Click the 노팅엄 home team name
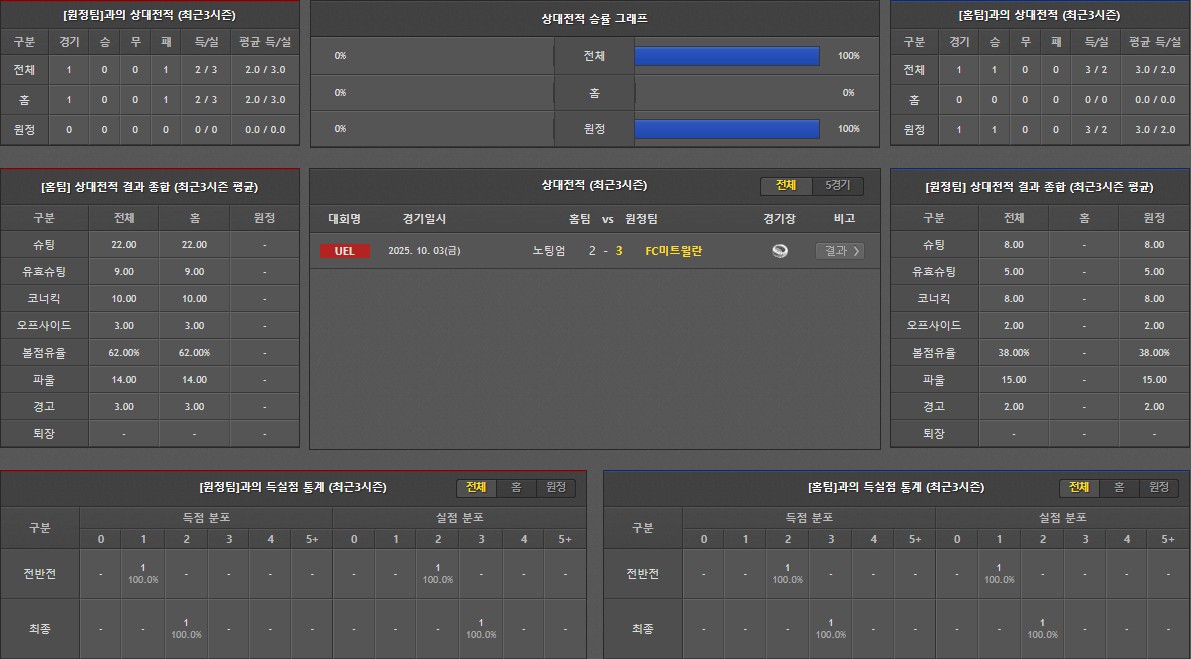 549,251
